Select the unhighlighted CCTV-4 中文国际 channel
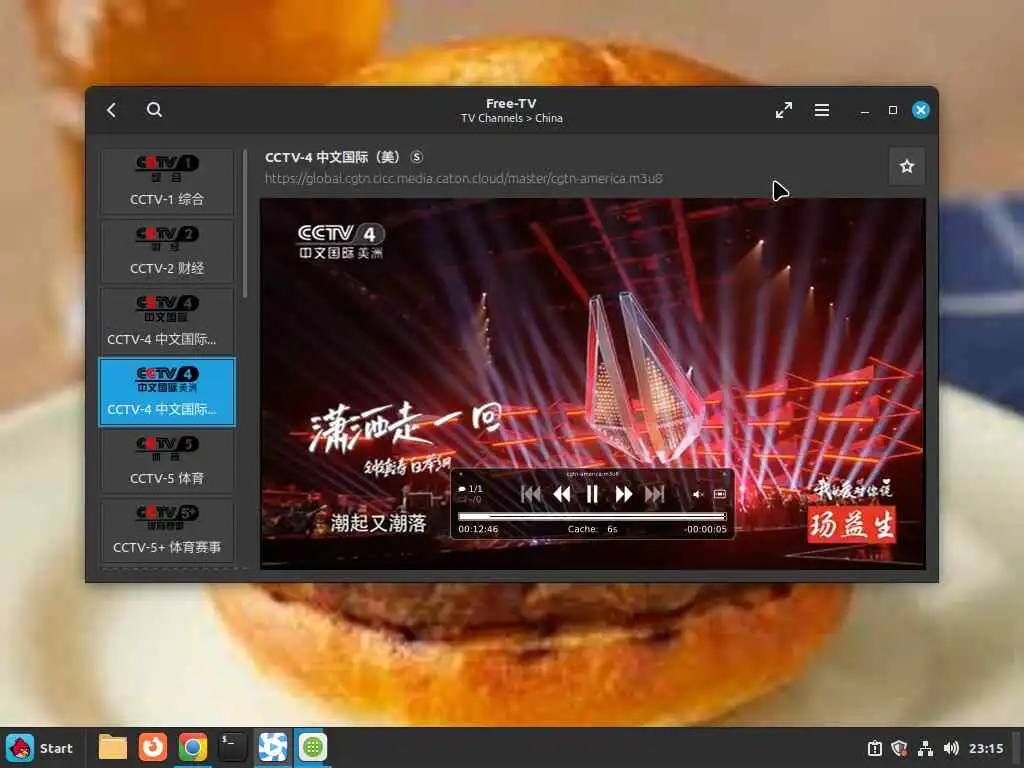The height and width of the screenshot is (768, 1024). point(167,321)
